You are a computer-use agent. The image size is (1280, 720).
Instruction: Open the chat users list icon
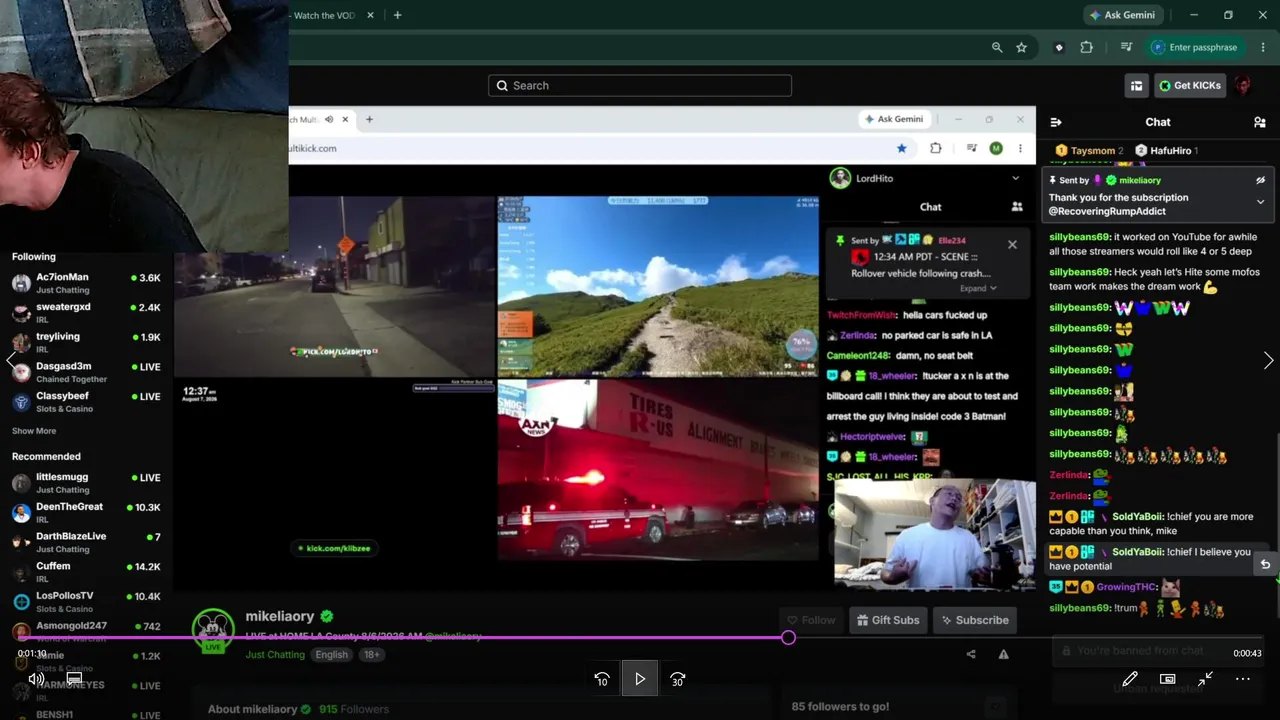pyautogui.click(x=1260, y=122)
